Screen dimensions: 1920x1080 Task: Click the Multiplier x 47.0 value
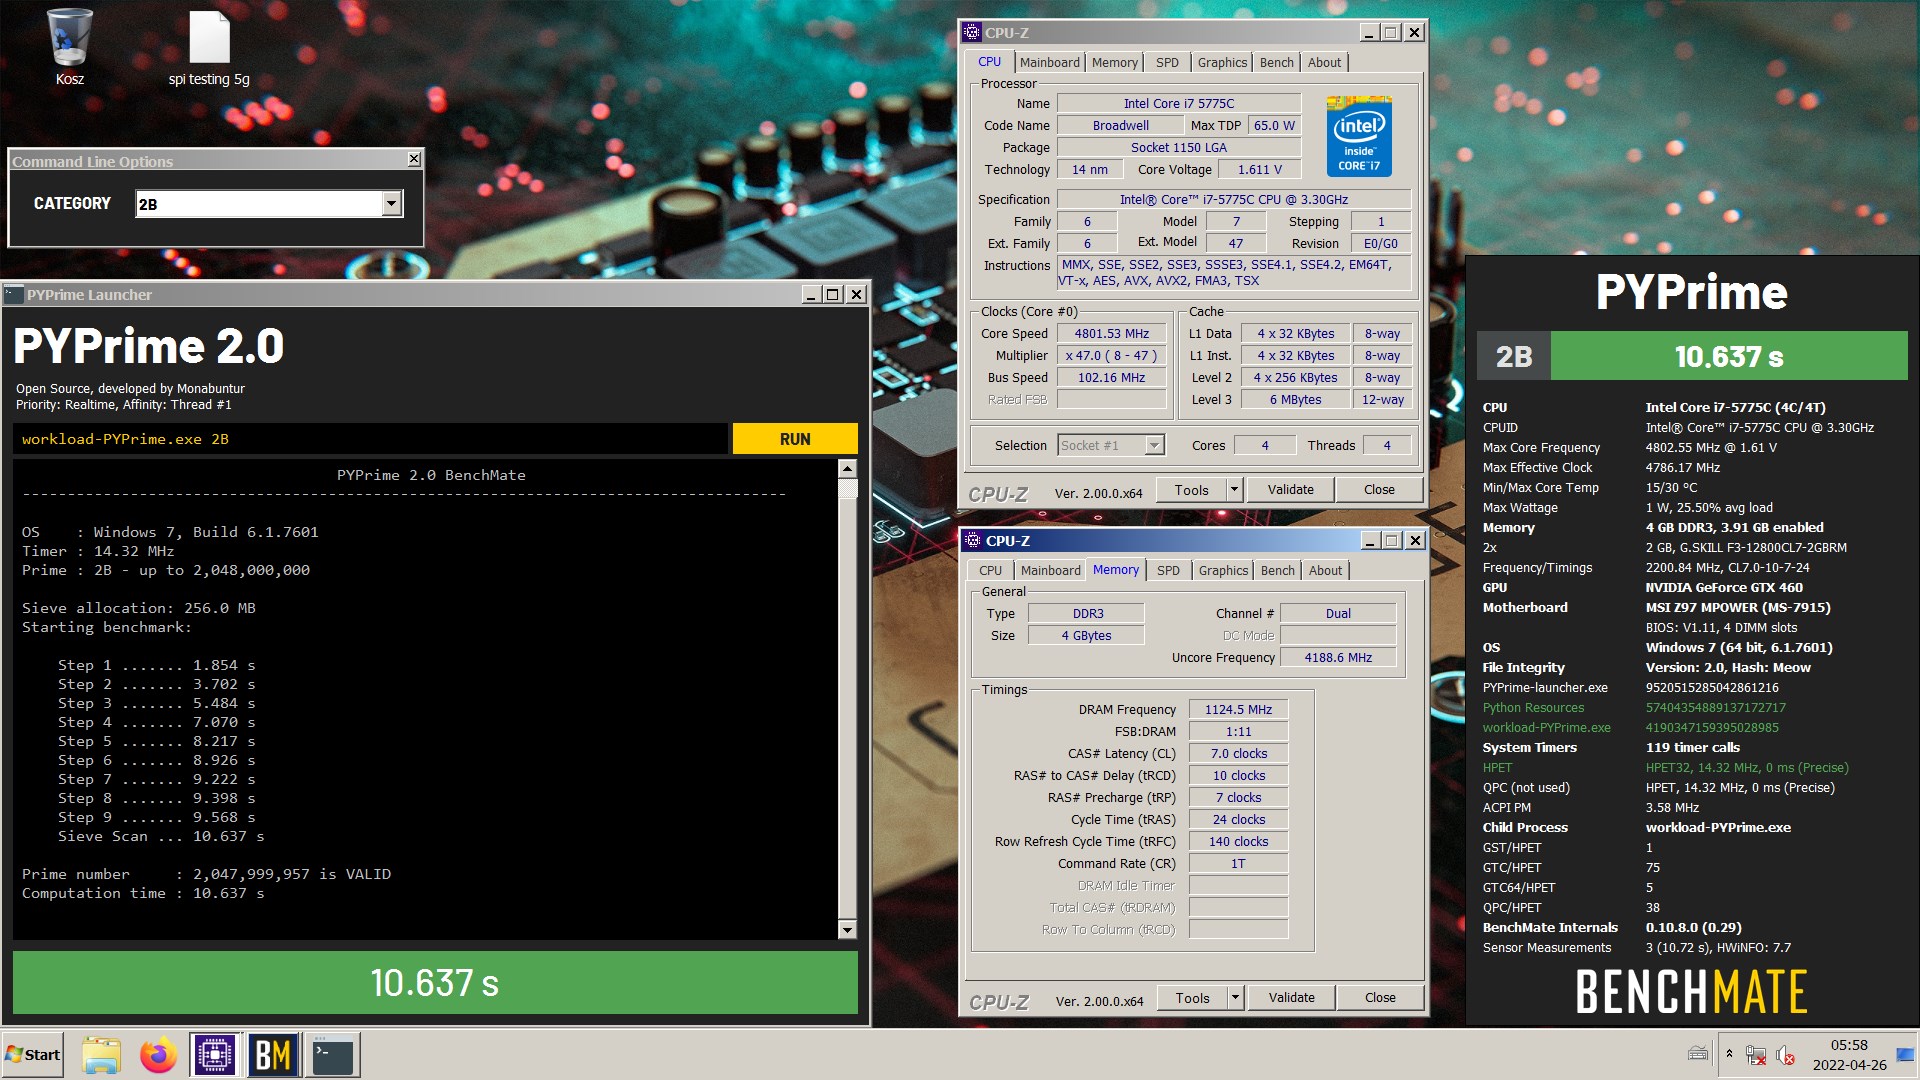[x=1111, y=356]
